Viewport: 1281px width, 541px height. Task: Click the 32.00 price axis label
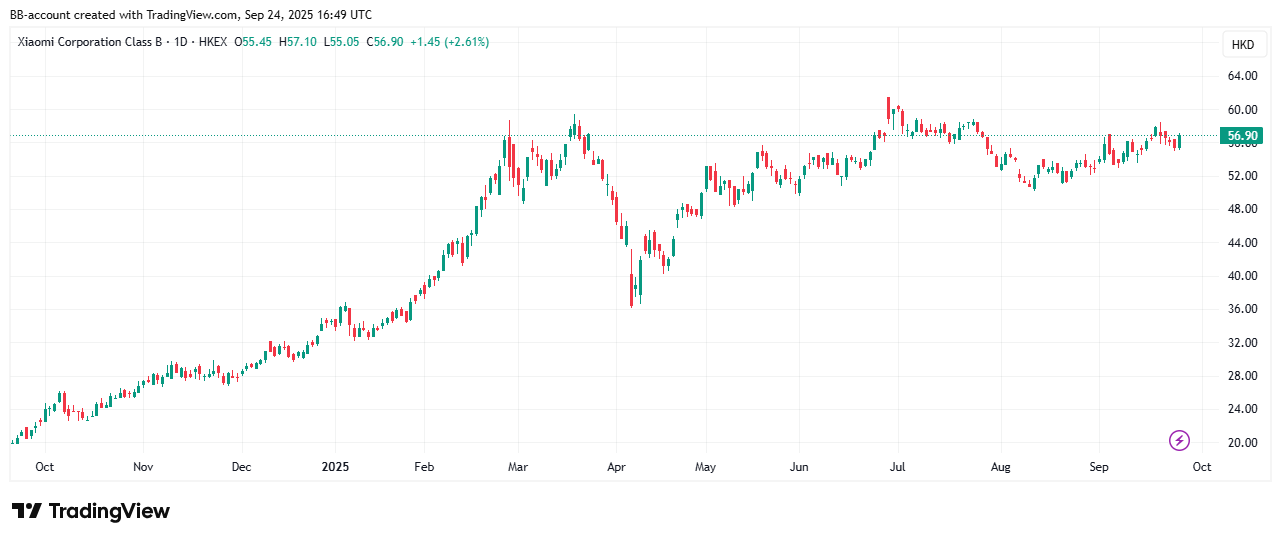coord(1242,343)
